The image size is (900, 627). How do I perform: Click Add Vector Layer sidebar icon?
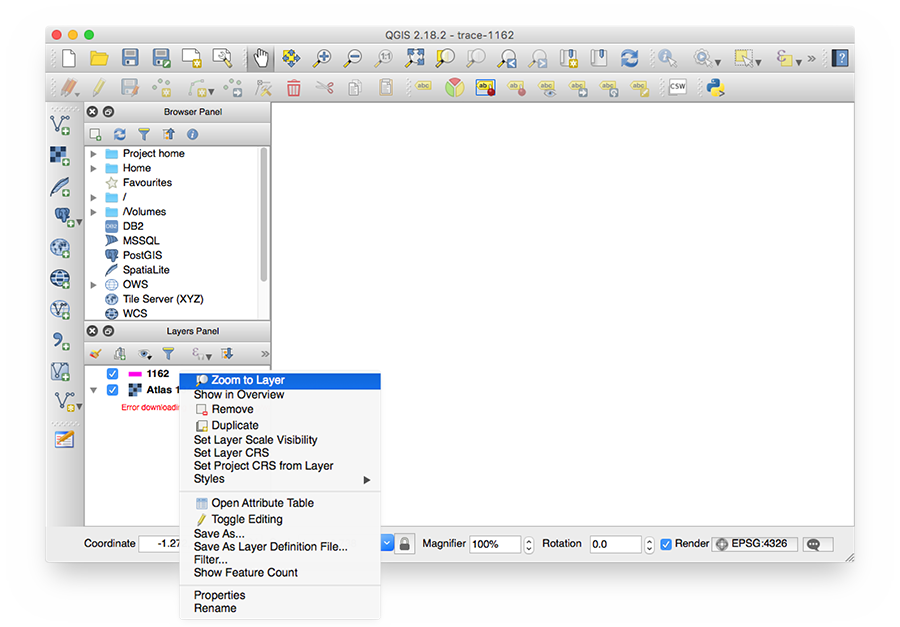[60, 125]
